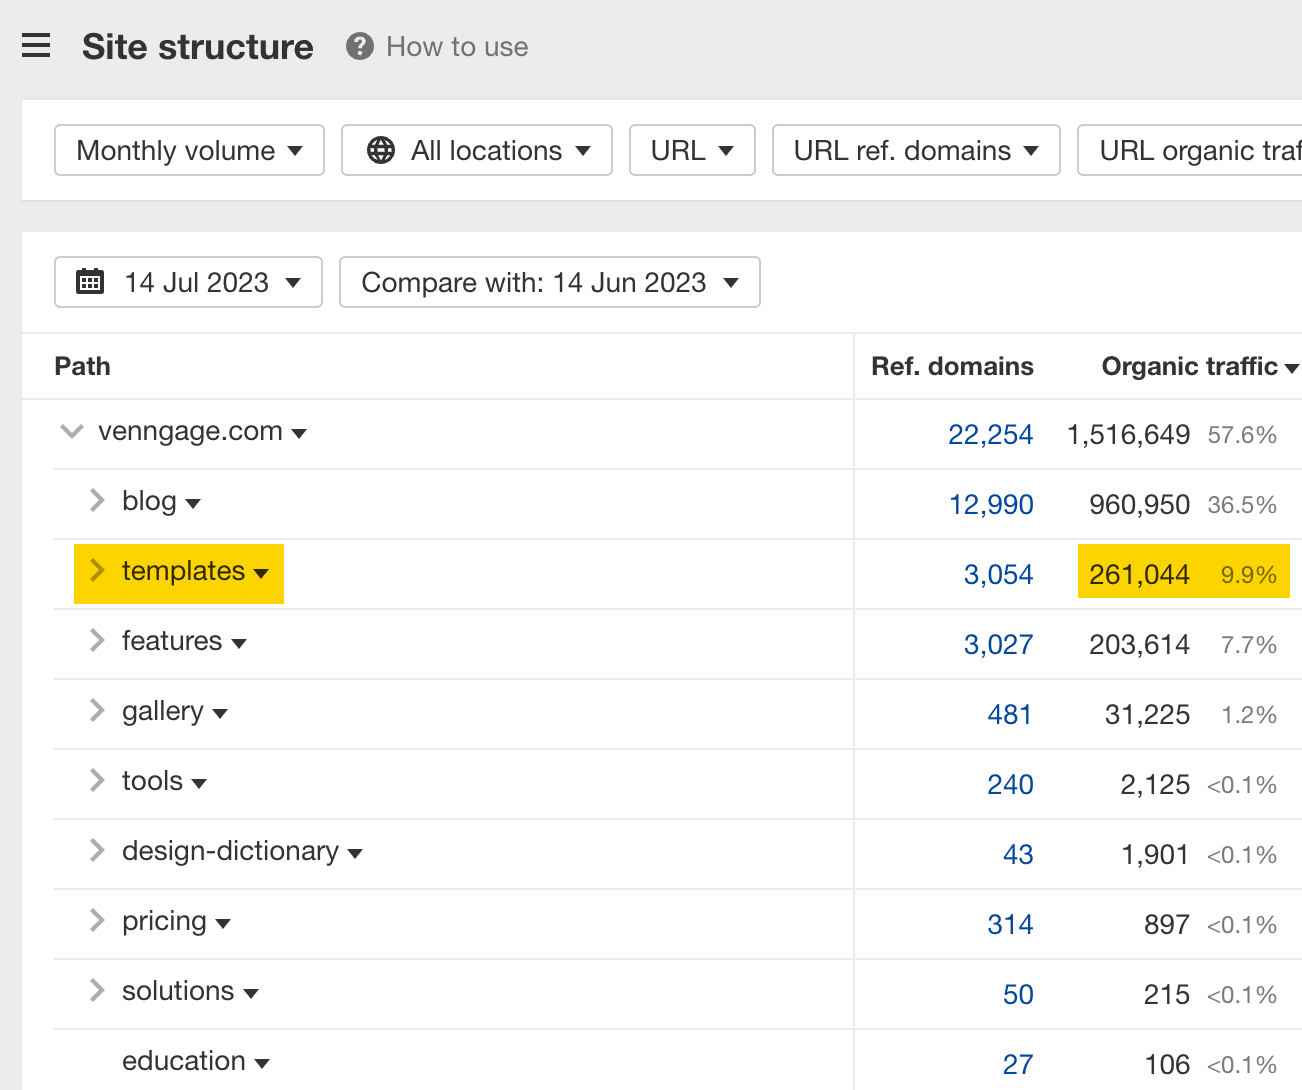Click the chevron next to templates row
The width and height of the screenshot is (1302, 1090).
pos(96,571)
